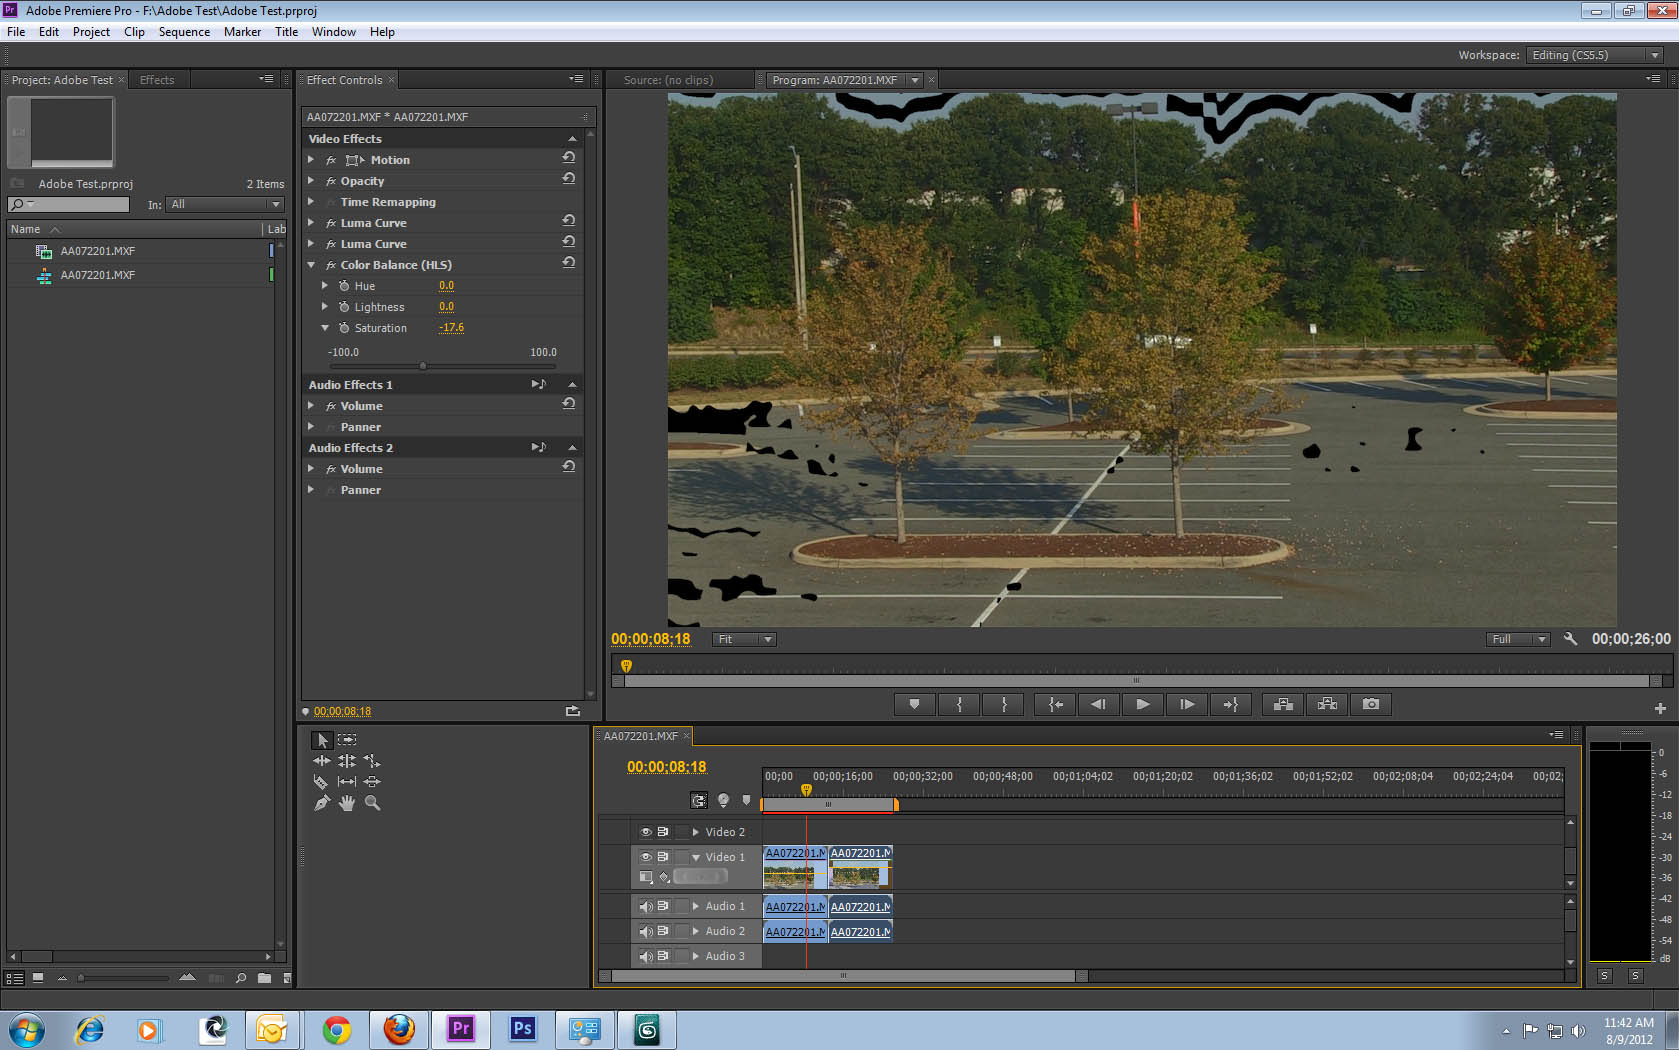Toggle Video 2 track visibility eye
The height and width of the screenshot is (1050, 1679).
646,832
